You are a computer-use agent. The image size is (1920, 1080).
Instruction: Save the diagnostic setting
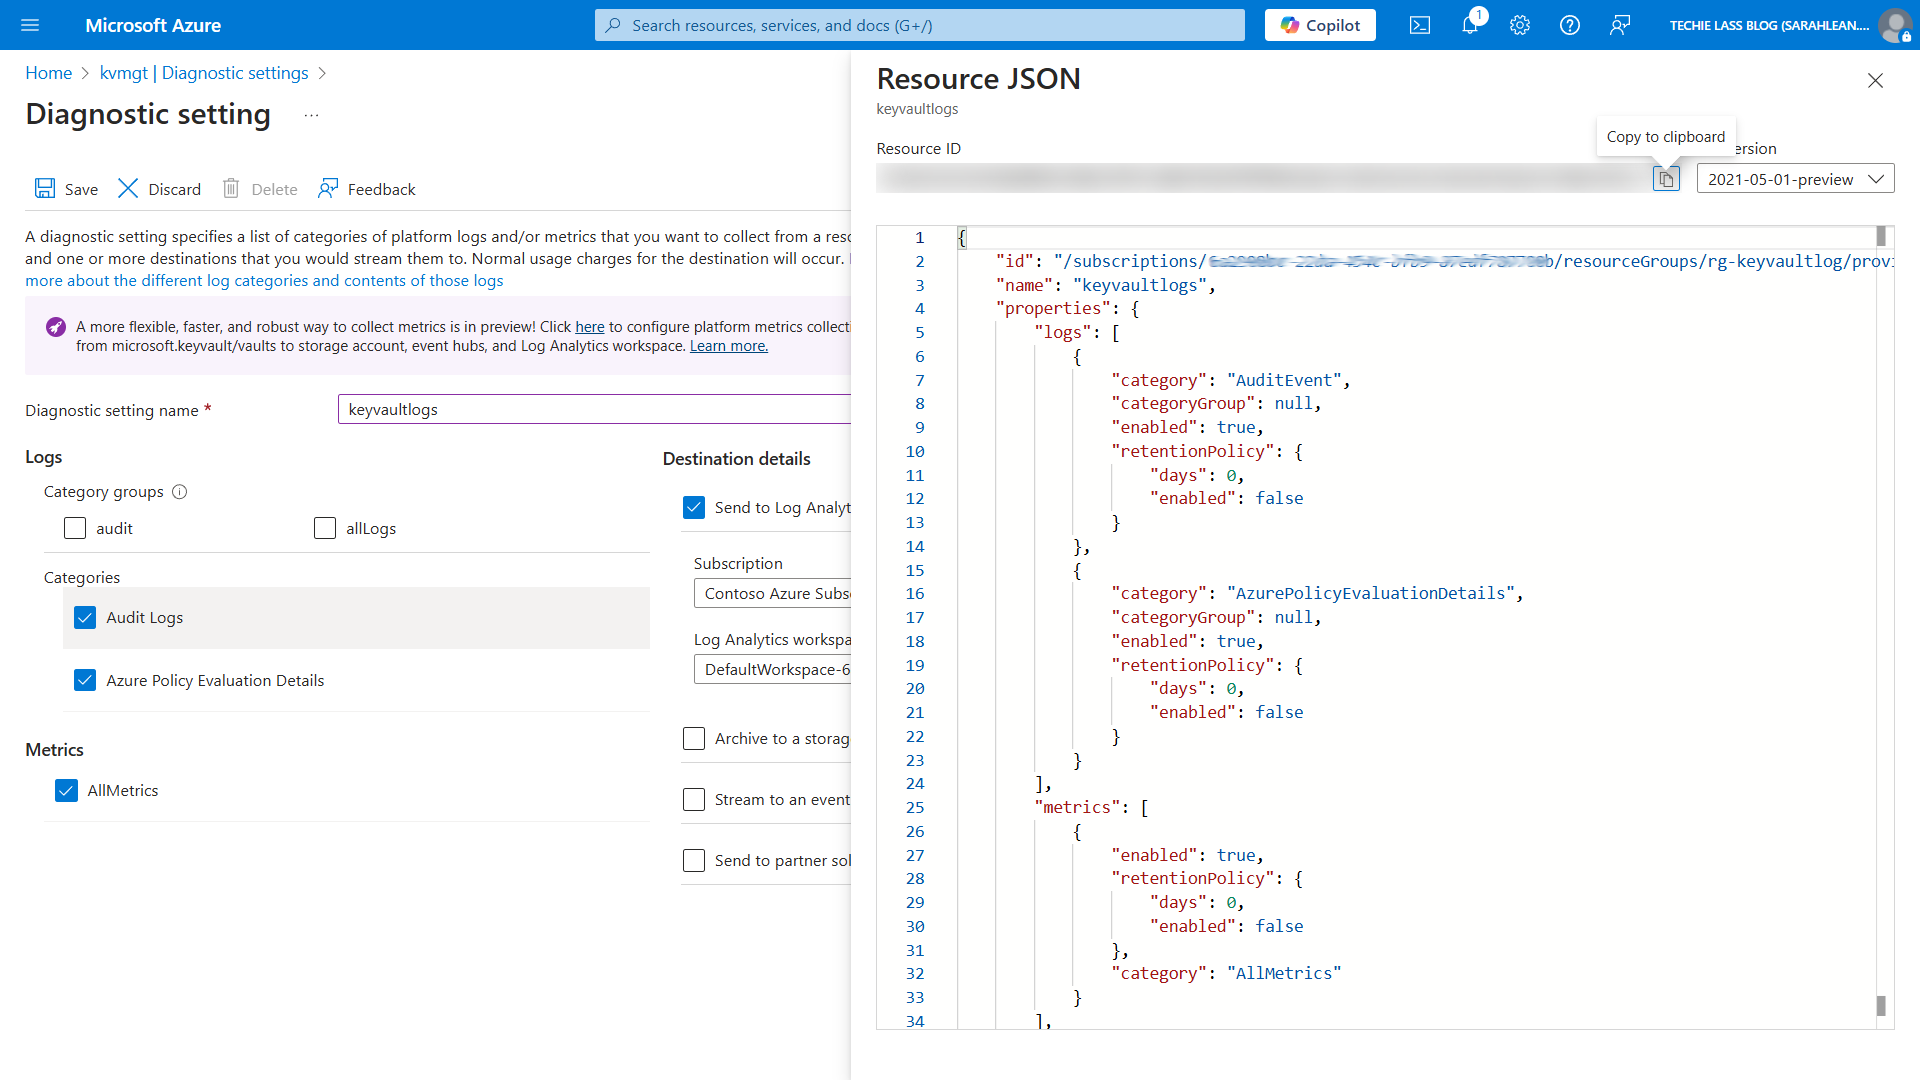pyautogui.click(x=66, y=188)
